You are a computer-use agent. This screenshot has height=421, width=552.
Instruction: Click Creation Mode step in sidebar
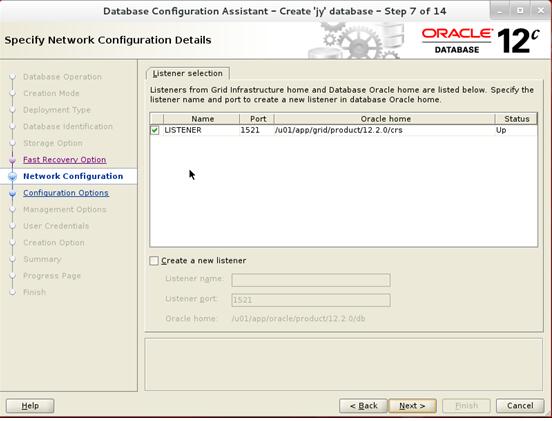51,93
